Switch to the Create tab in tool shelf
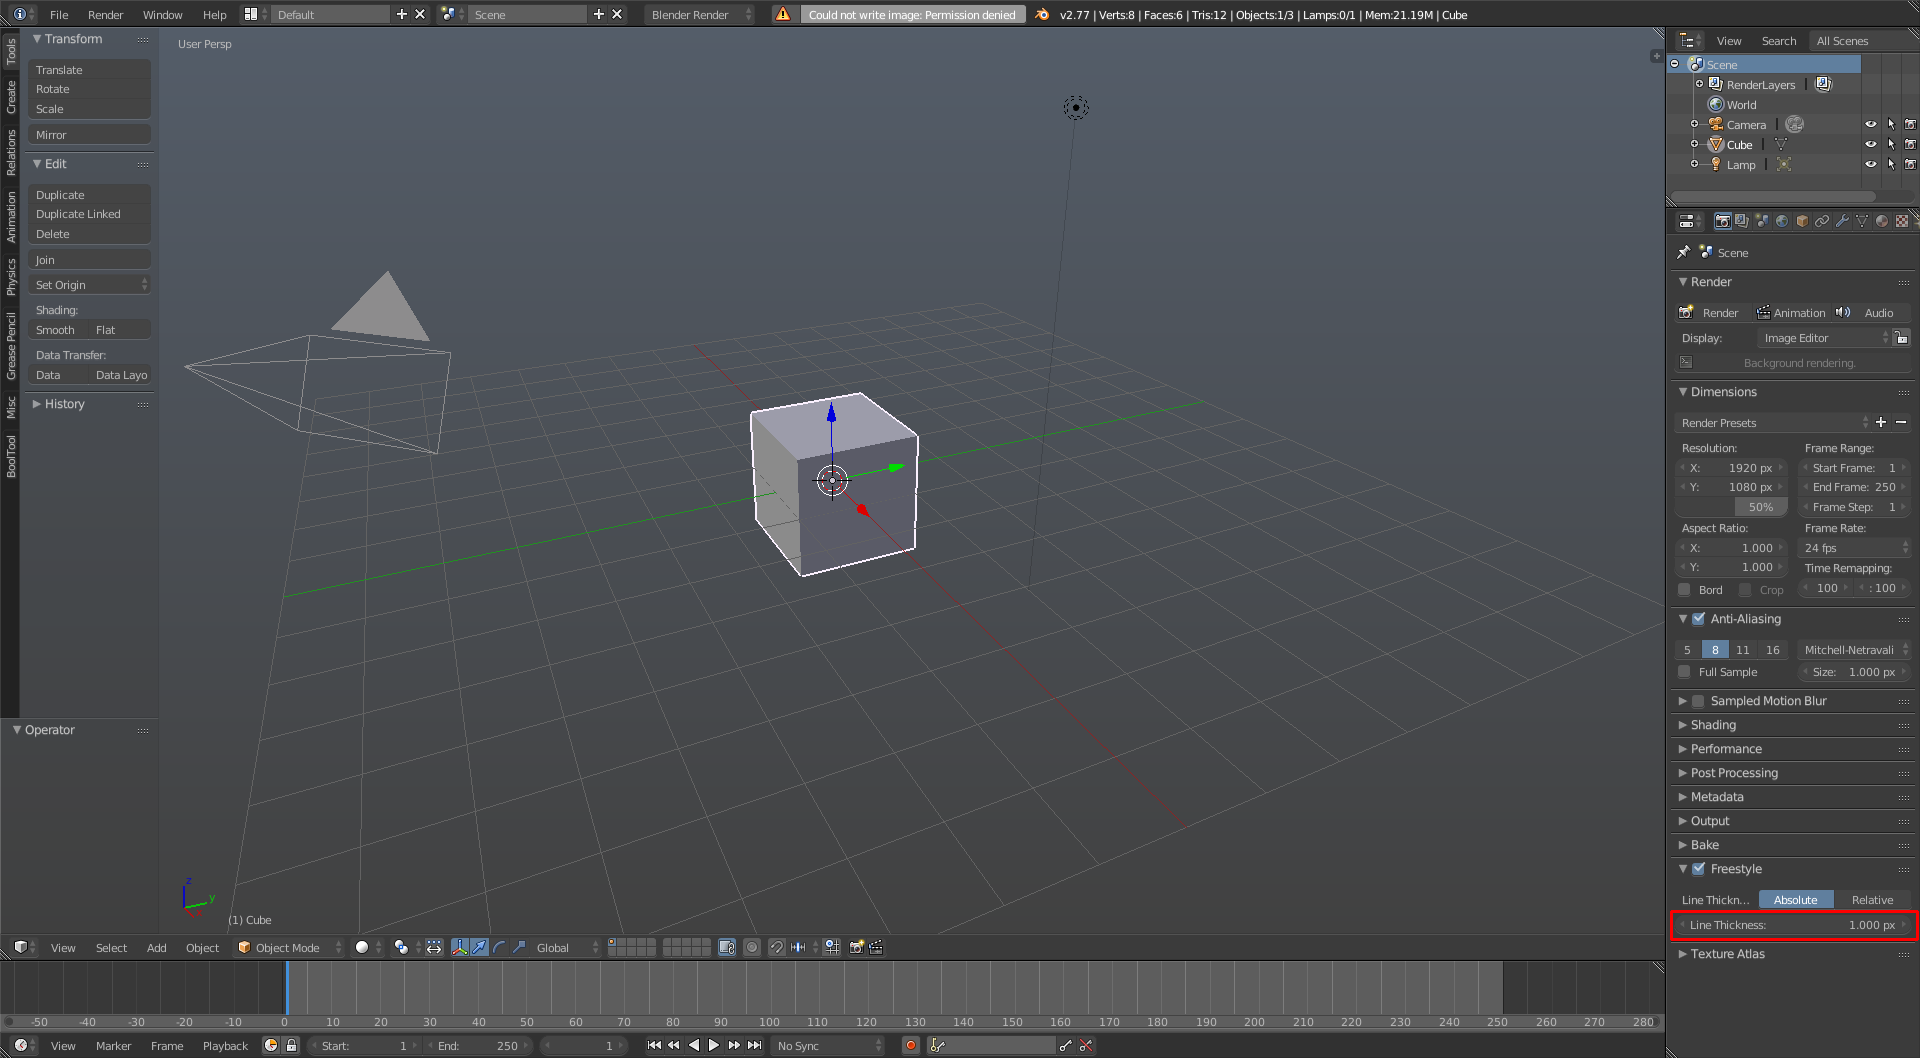Image resolution: width=1920 pixels, height=1058 pixels. [11, 97]
